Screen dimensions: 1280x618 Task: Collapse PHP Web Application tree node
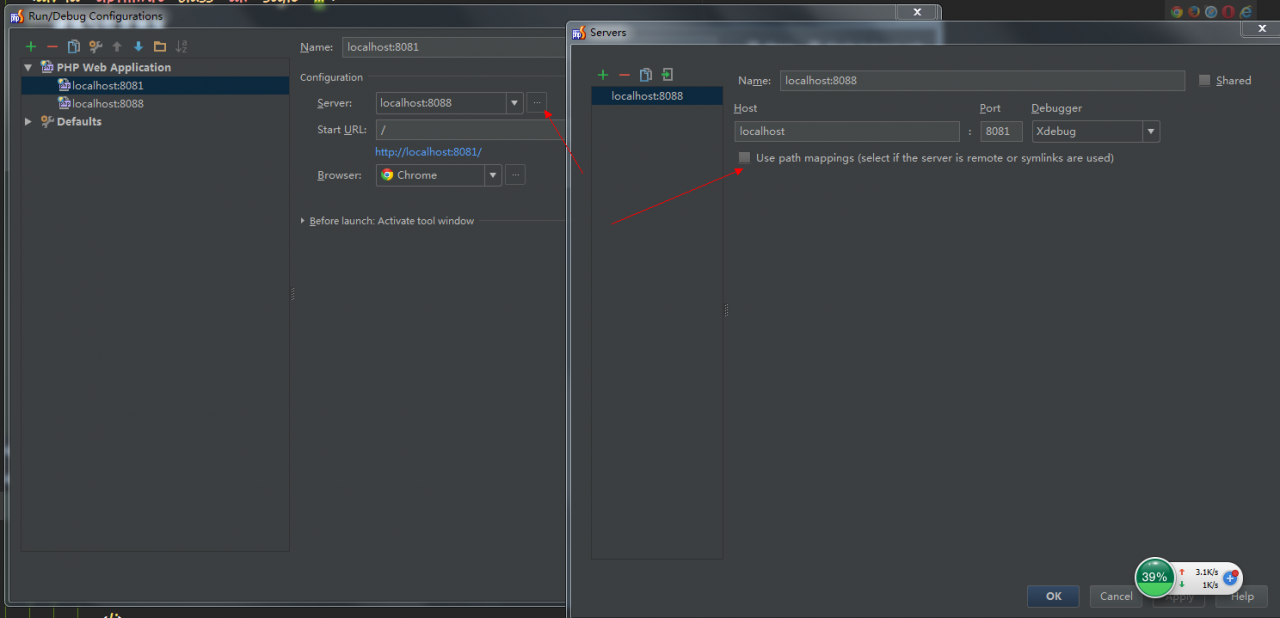click(28, 68)
